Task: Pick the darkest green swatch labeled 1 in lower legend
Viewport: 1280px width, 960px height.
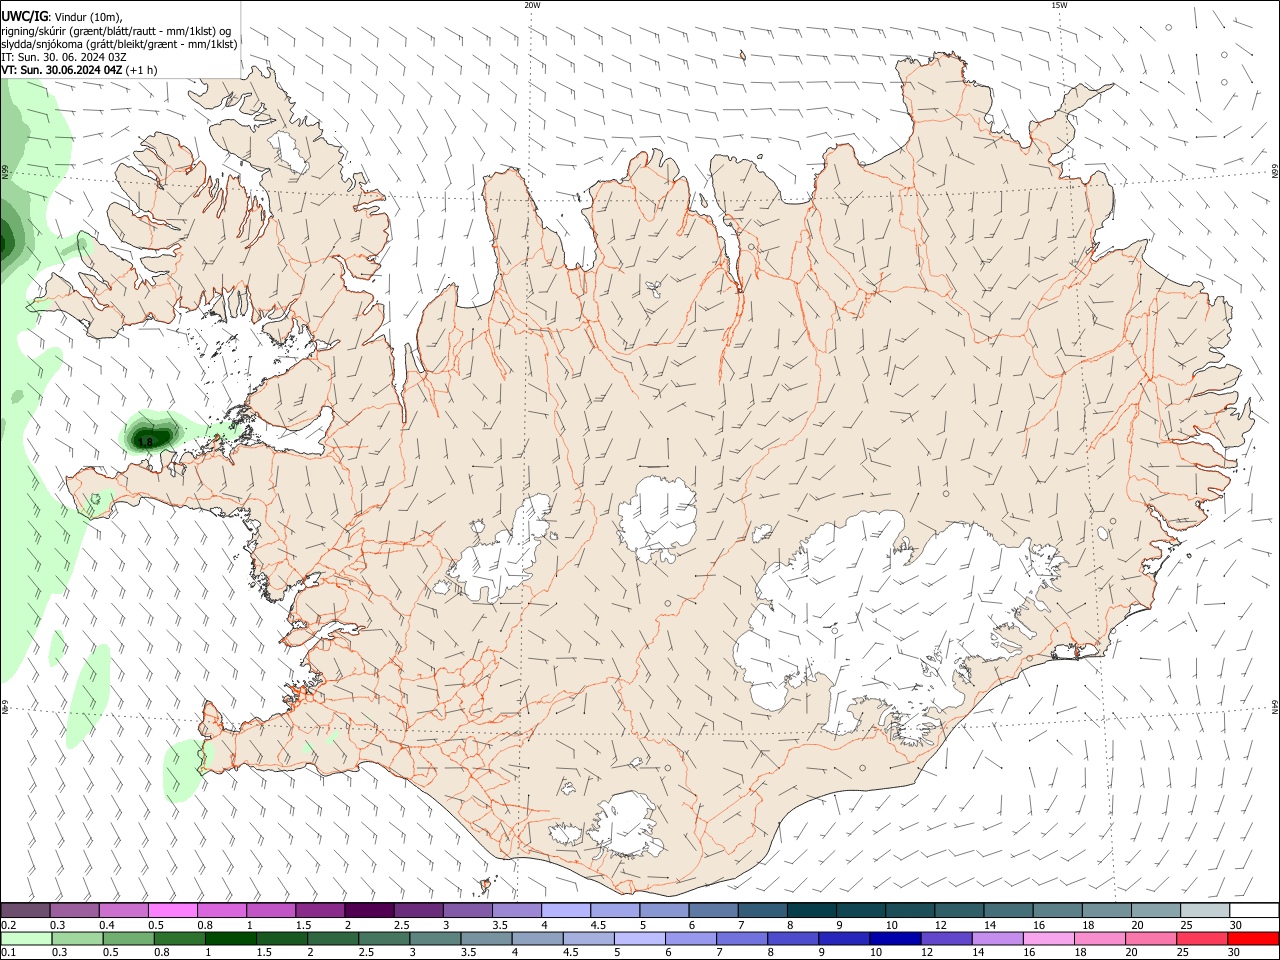Action: coord(231,938)
